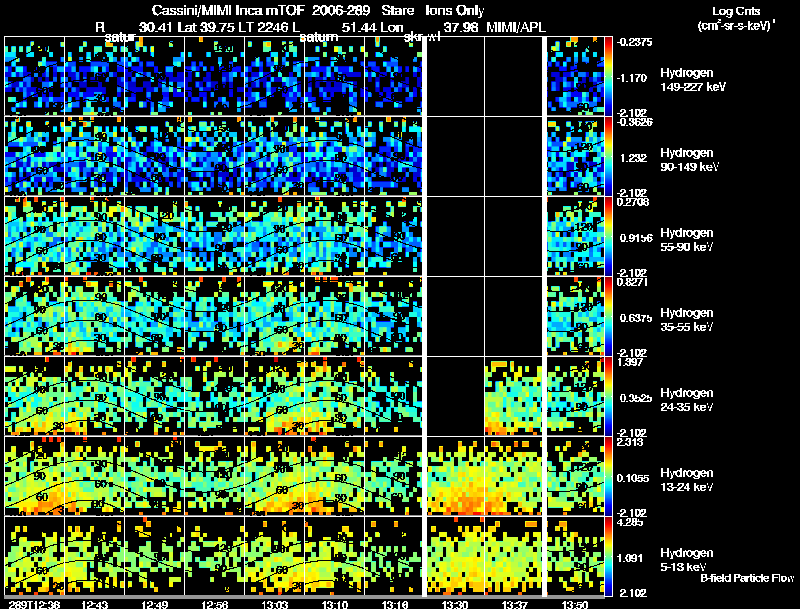Select the 149-227 keV panel at 13:50

click(x=574, y=76)
